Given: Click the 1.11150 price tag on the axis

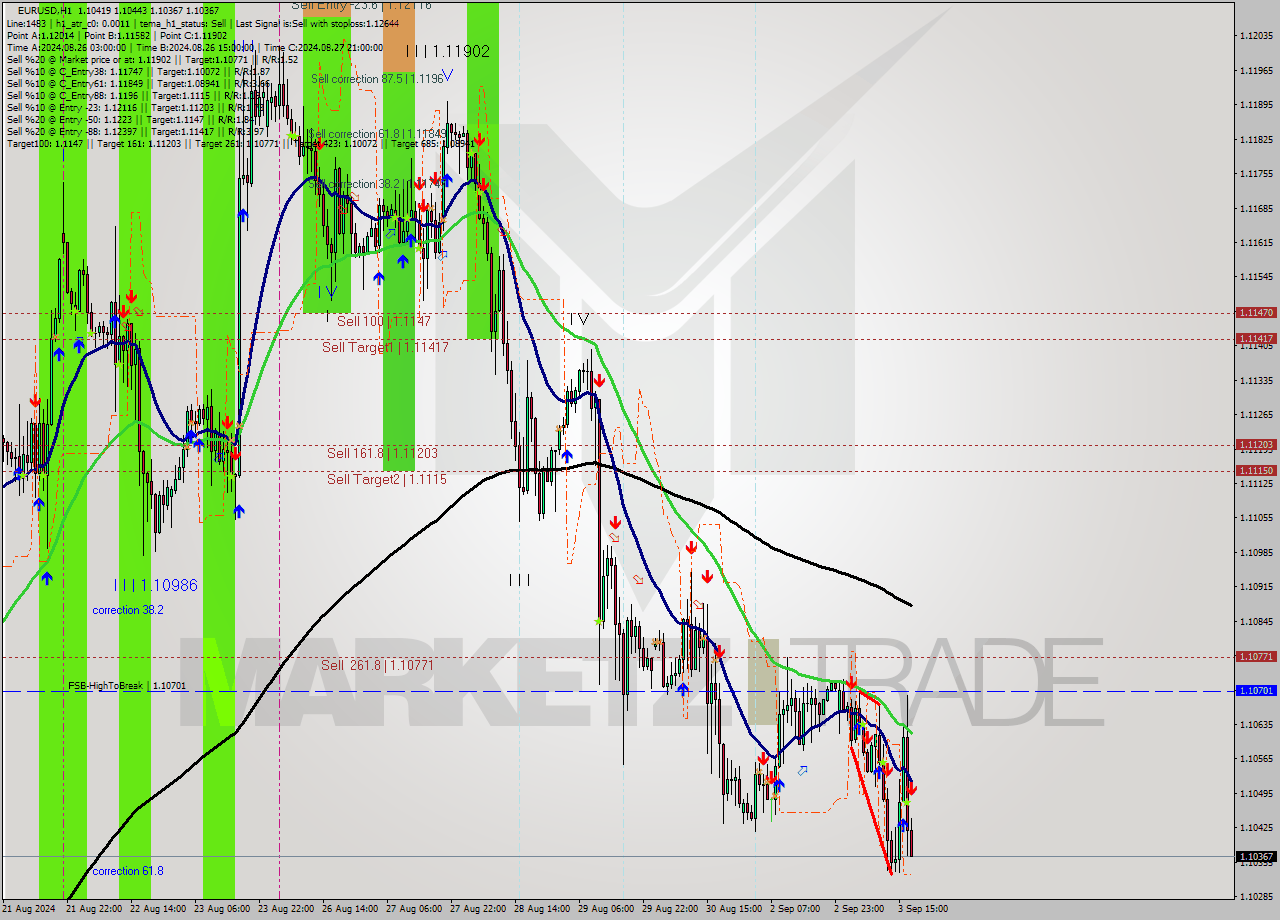Looking at the screenshot, I should click(x=1256, y=470).
